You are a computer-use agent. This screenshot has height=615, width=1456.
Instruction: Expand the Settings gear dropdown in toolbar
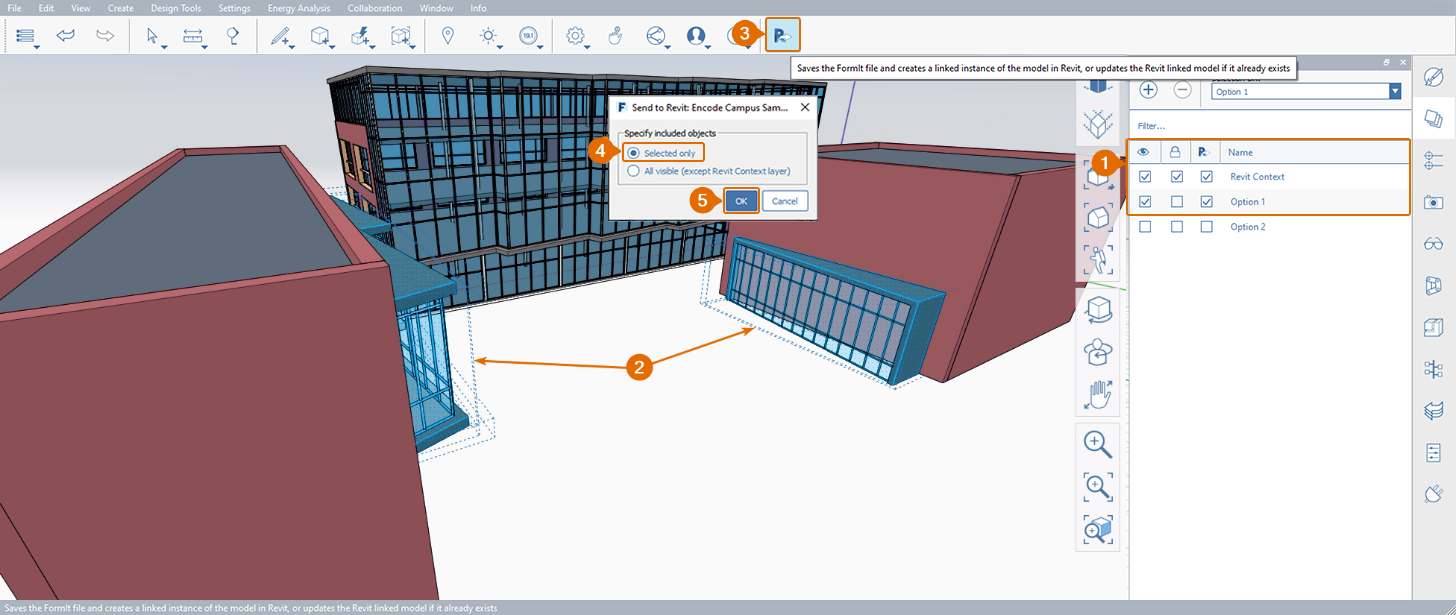pos(587,46)
